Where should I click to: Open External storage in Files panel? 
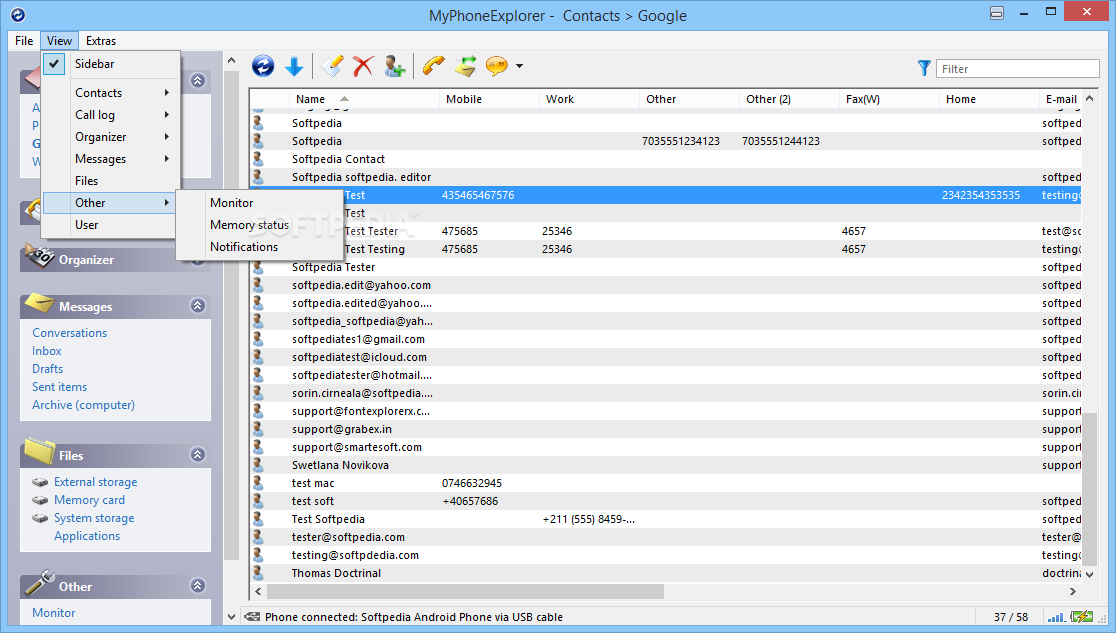point(95,482)
